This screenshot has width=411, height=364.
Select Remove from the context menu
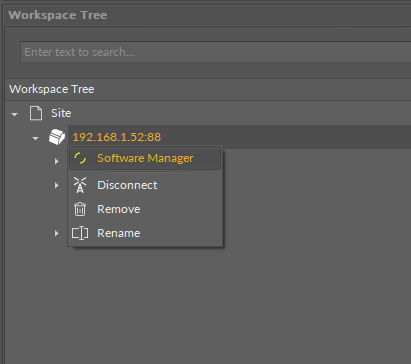point(145,209)
